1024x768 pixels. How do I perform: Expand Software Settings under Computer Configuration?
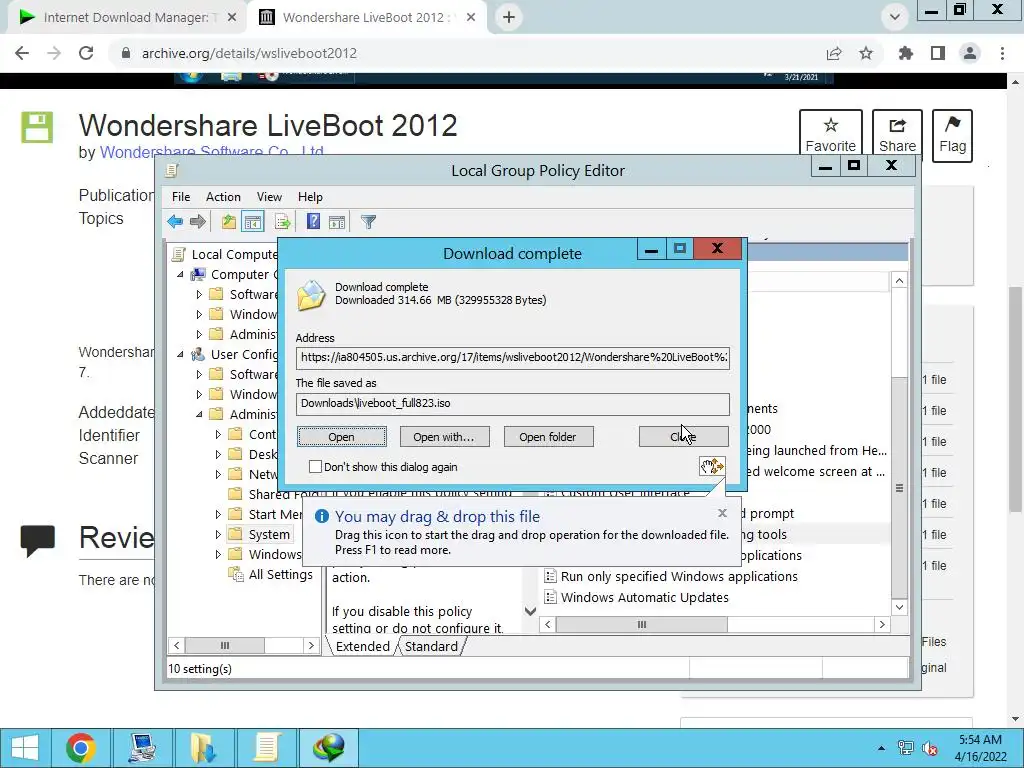coord(199,295)
